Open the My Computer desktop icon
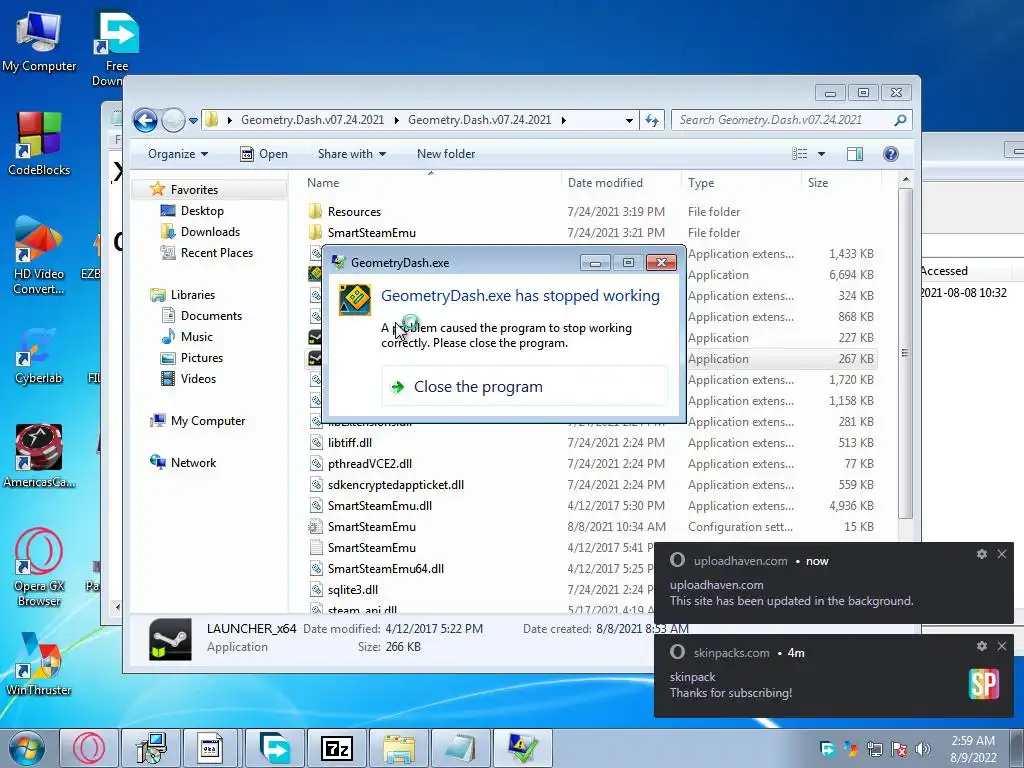The width and height of the screenshot is (1024, 768). 39,41
